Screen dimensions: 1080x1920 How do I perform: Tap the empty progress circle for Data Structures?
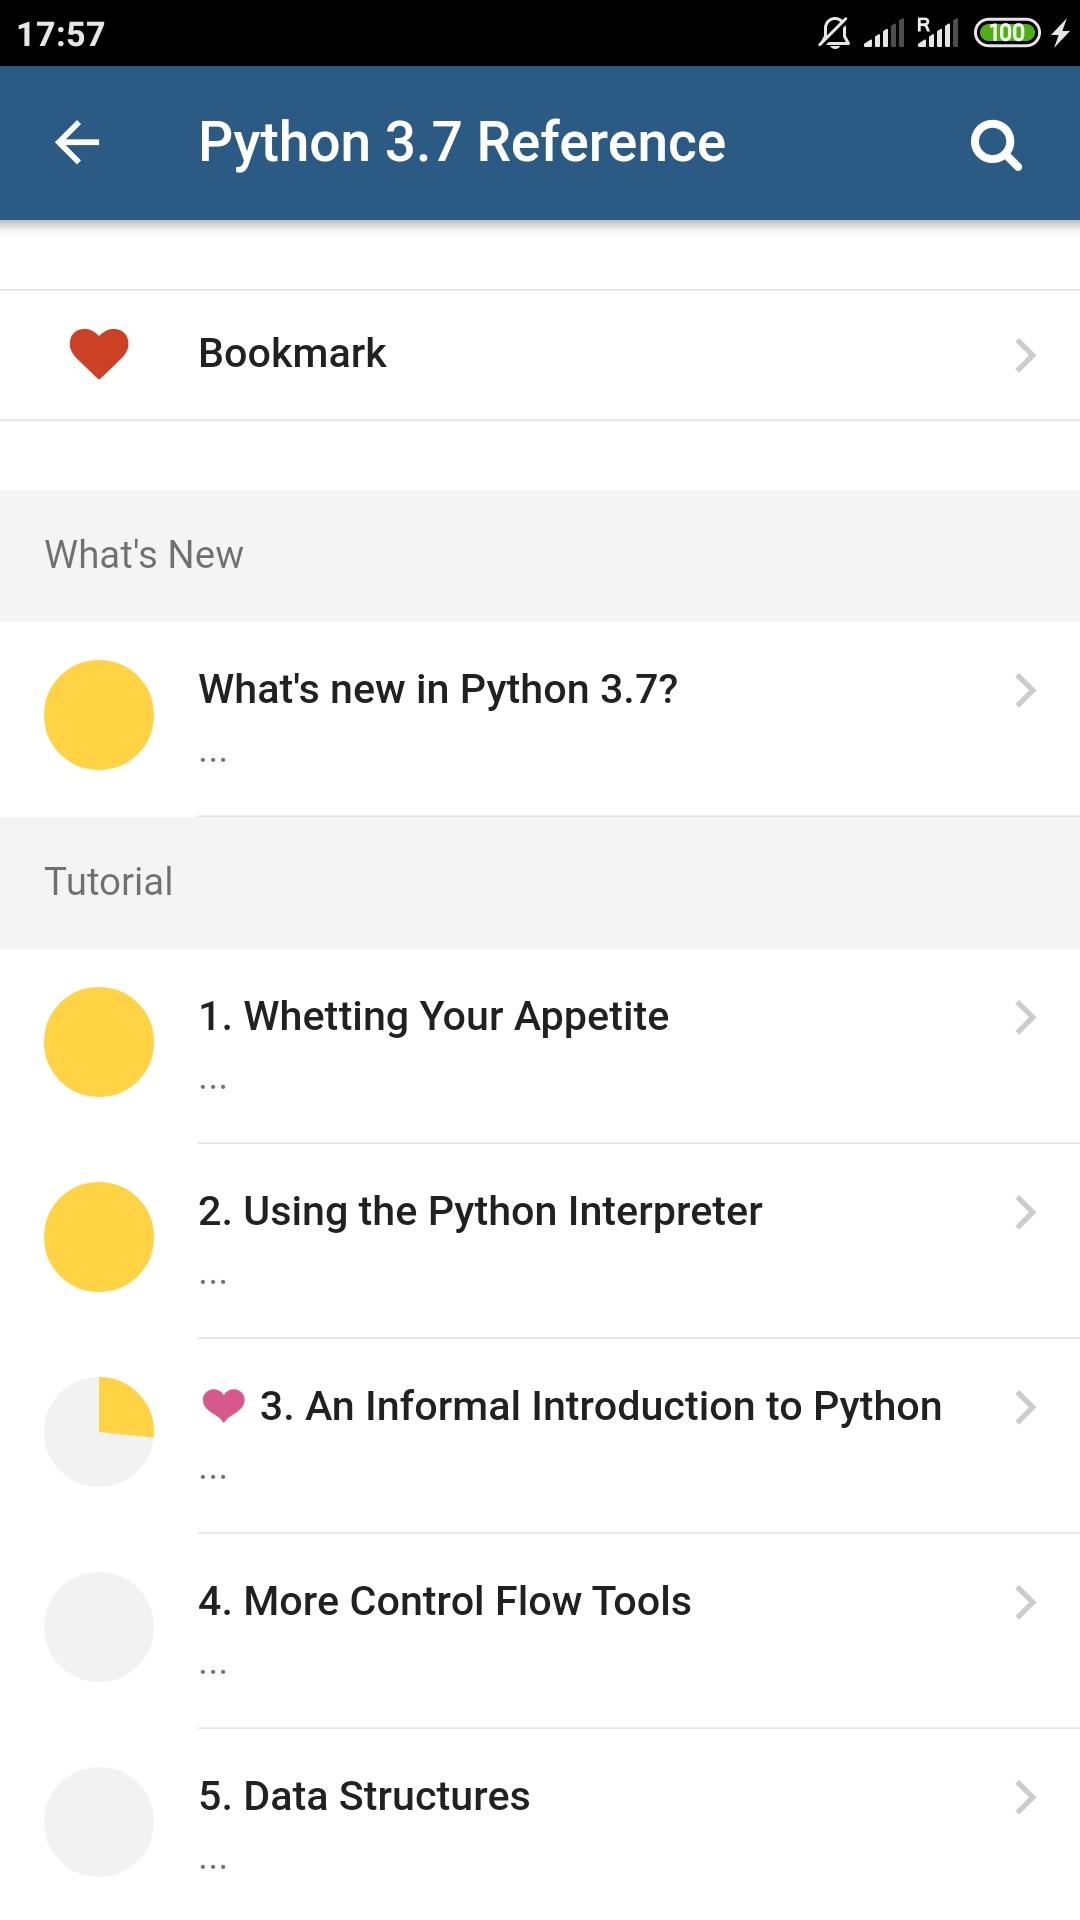(x=99, y=1822)
